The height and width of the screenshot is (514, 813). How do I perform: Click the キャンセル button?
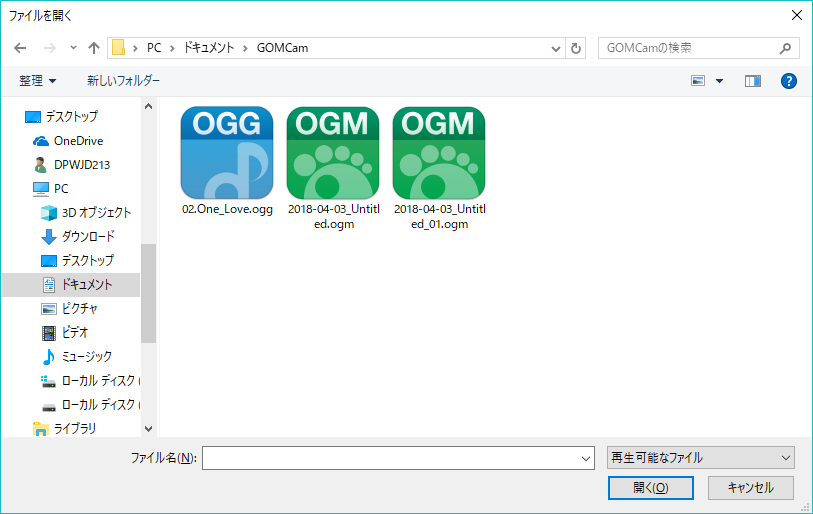click(750, 488)
